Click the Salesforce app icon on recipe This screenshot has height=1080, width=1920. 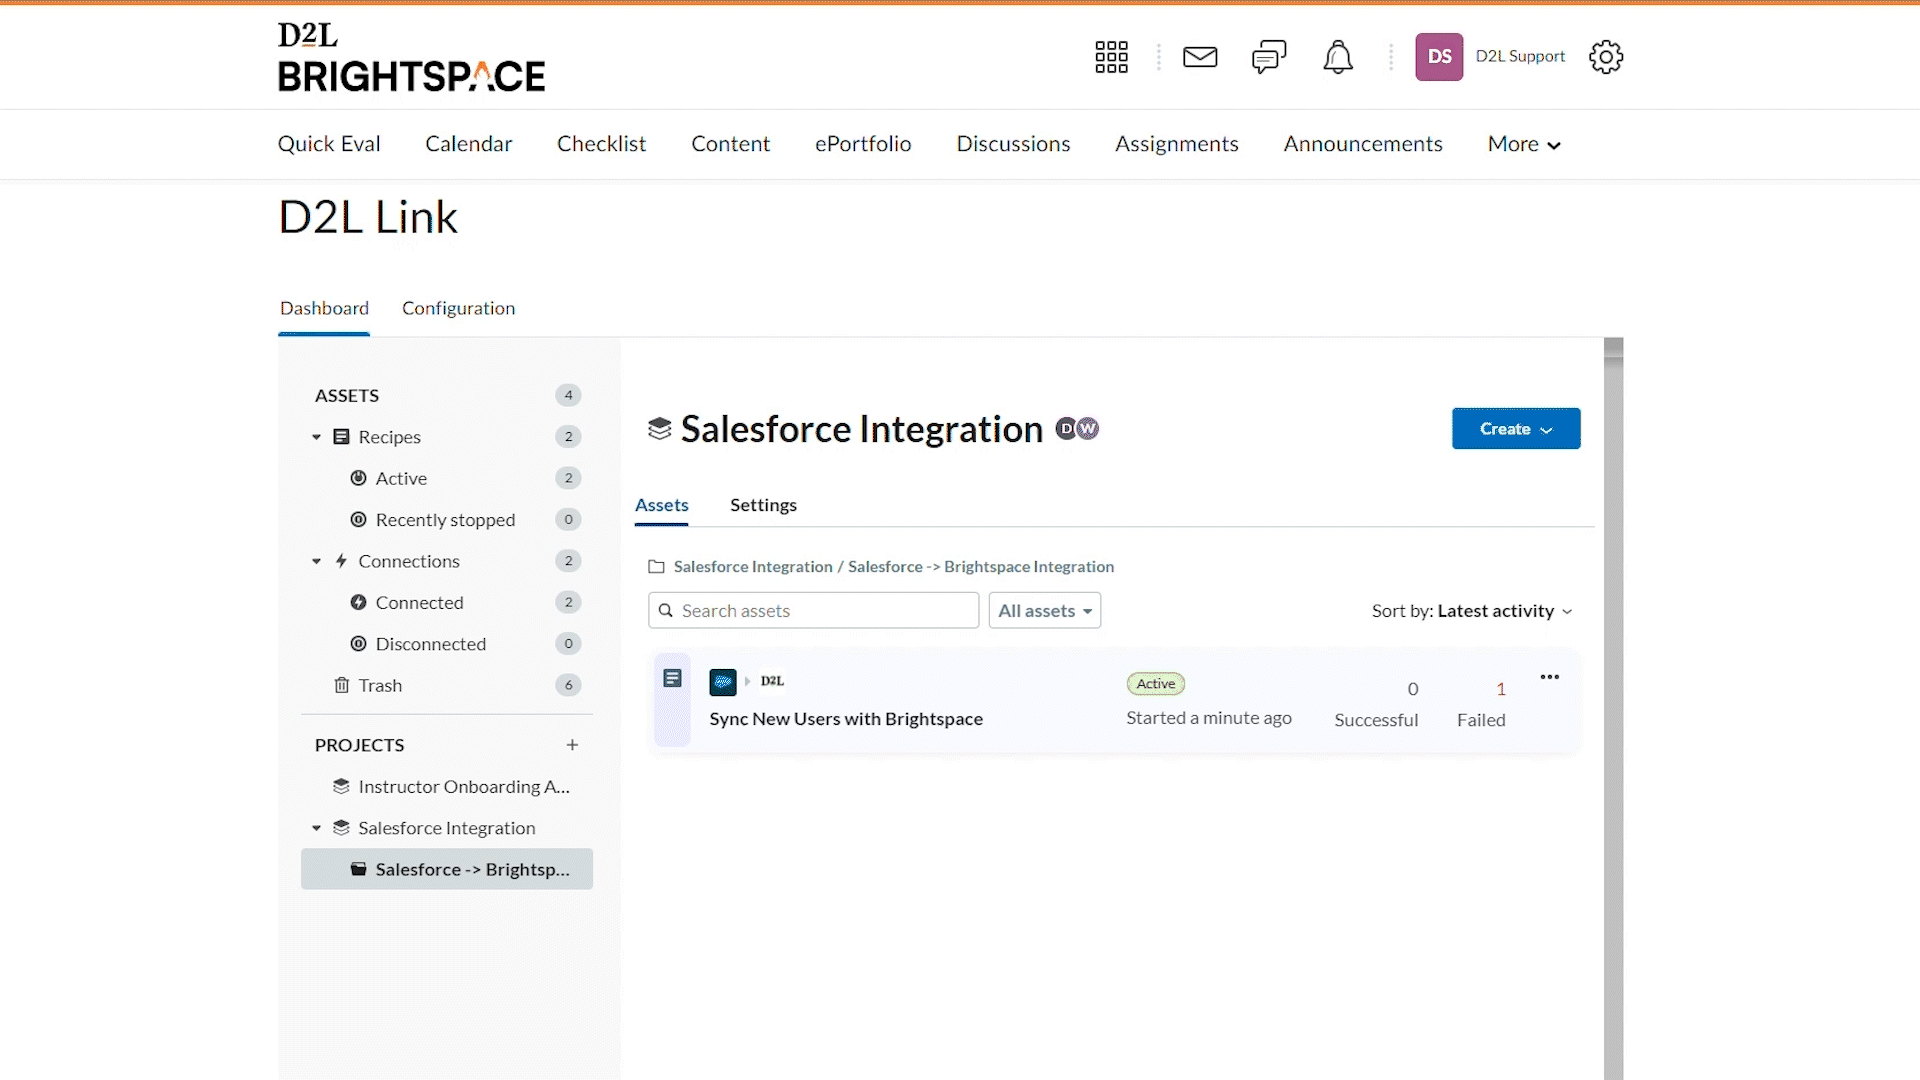point(722,682)
